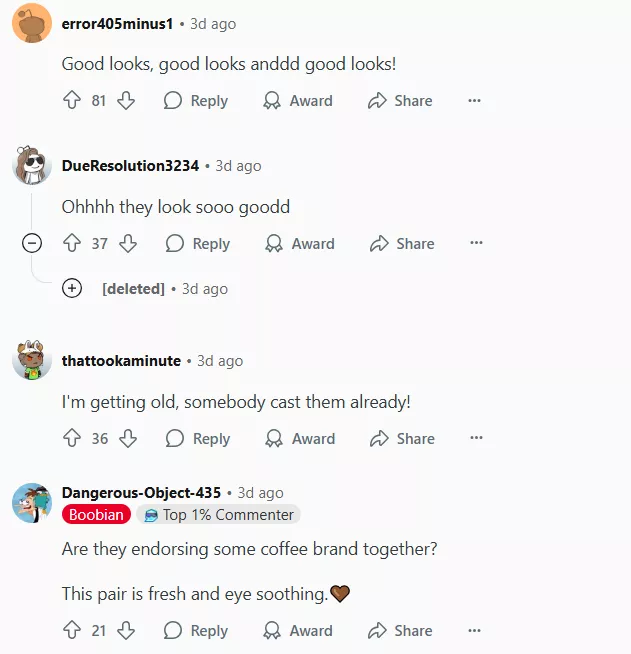
Task: Downvote error405minus1's comment with 81 votes
Action: point(126,101)
